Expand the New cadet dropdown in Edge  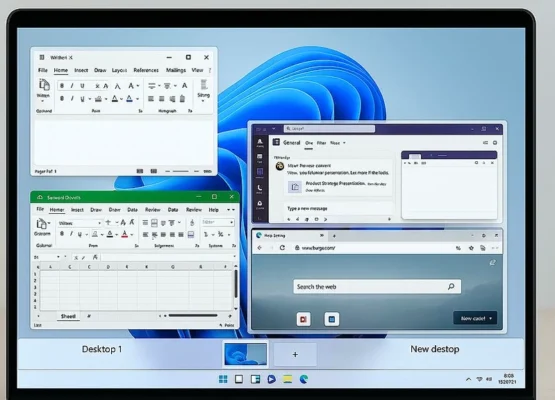pyautogui.click(x=491, y=318)
